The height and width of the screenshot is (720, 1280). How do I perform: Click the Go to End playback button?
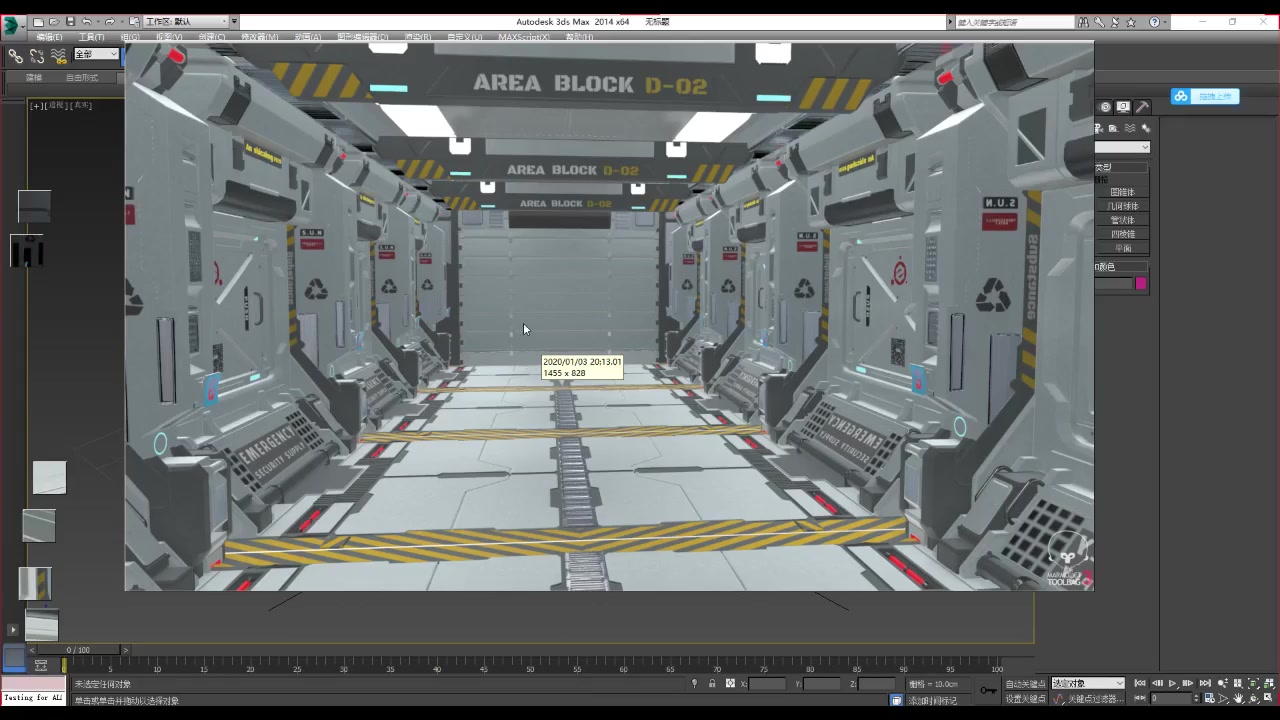point(1204,683)
